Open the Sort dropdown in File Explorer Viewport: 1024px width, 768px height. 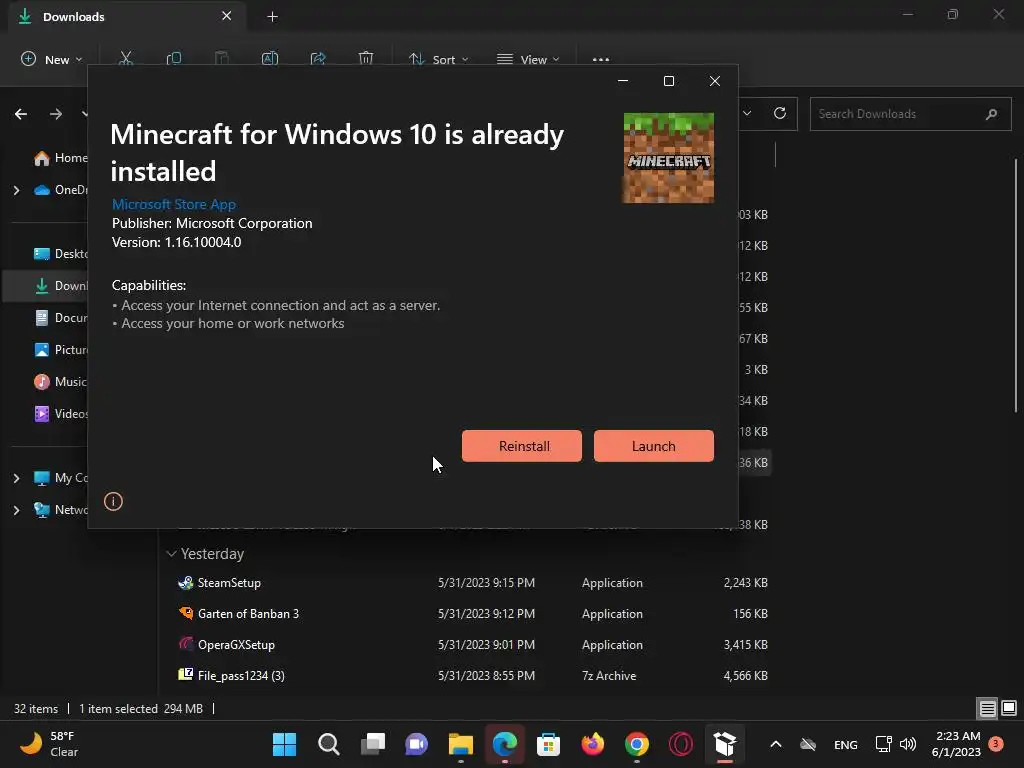tap(438, 59)
